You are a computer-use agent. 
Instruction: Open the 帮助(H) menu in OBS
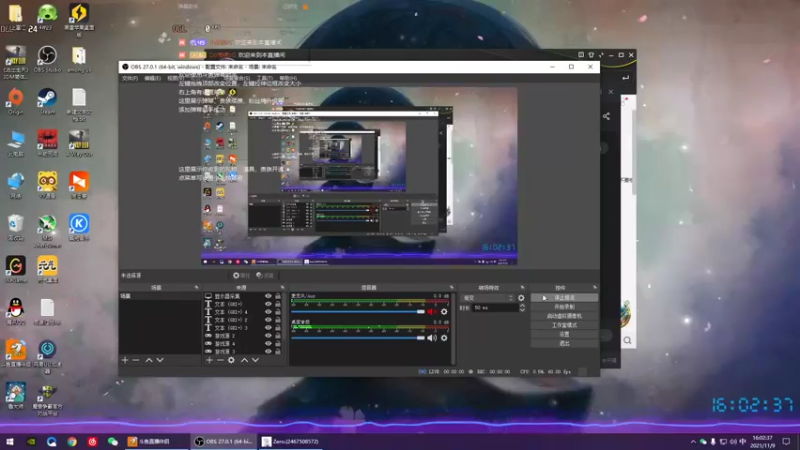point(288,79)
